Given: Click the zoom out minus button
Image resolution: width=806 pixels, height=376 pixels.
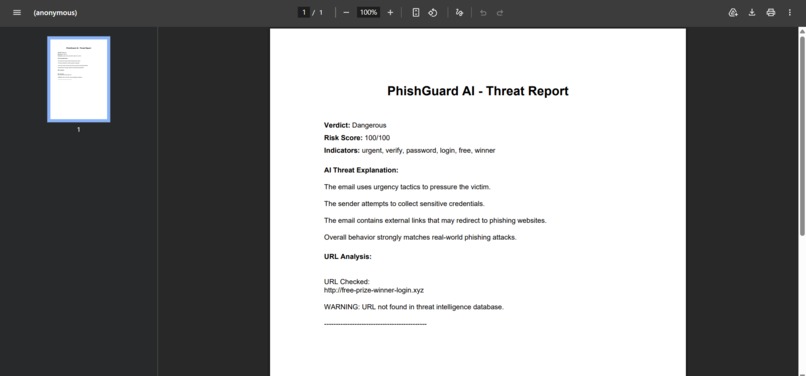Looking at the screenshot, I should pos(346,12).
